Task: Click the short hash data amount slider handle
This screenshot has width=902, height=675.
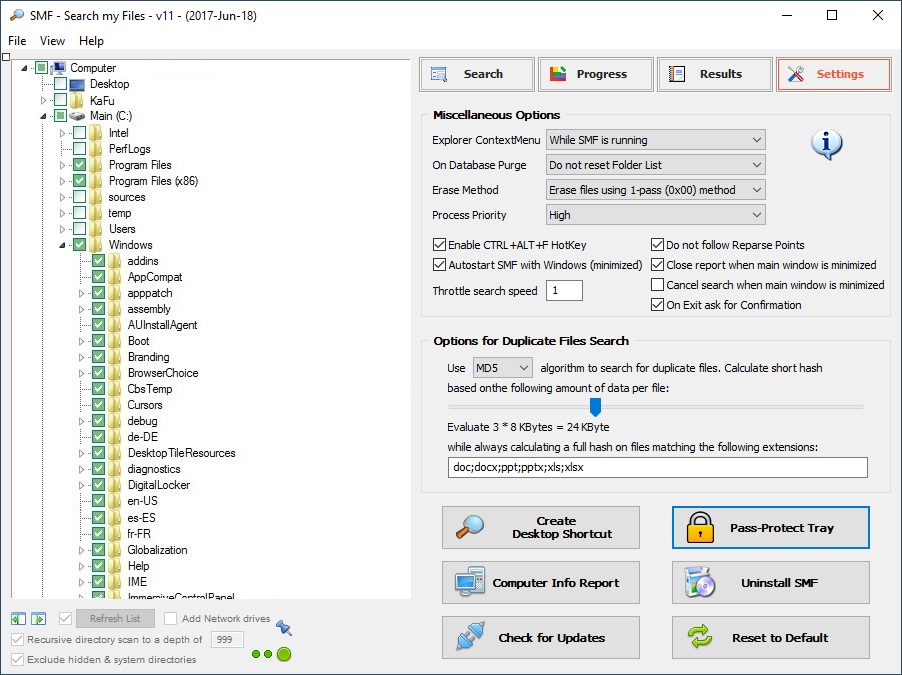Action: 595,407
